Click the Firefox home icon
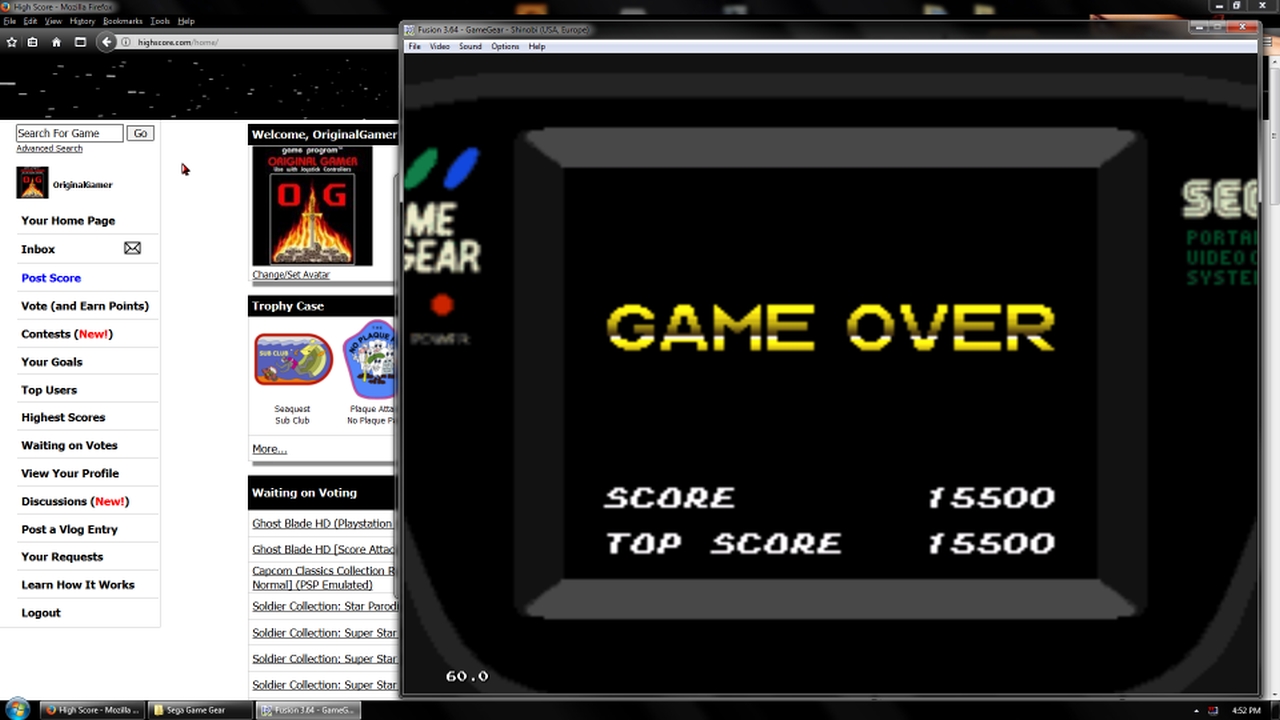This screenshot has width=1280, height=720. 56,42
